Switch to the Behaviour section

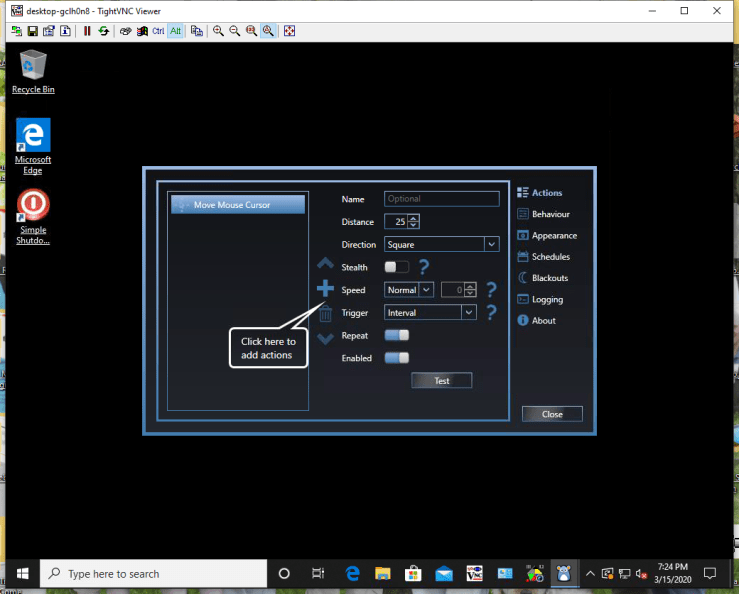click(550, 214)
